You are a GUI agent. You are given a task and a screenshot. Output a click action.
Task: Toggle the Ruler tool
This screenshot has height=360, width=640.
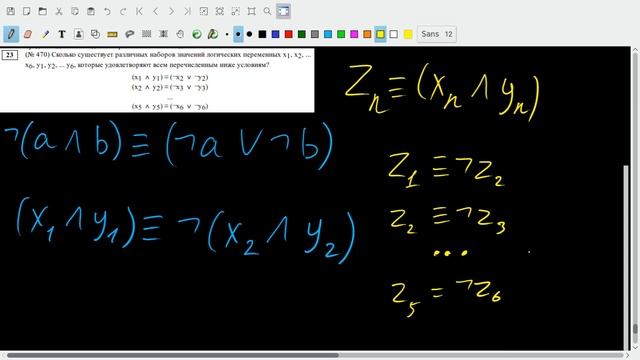[112, 34]
